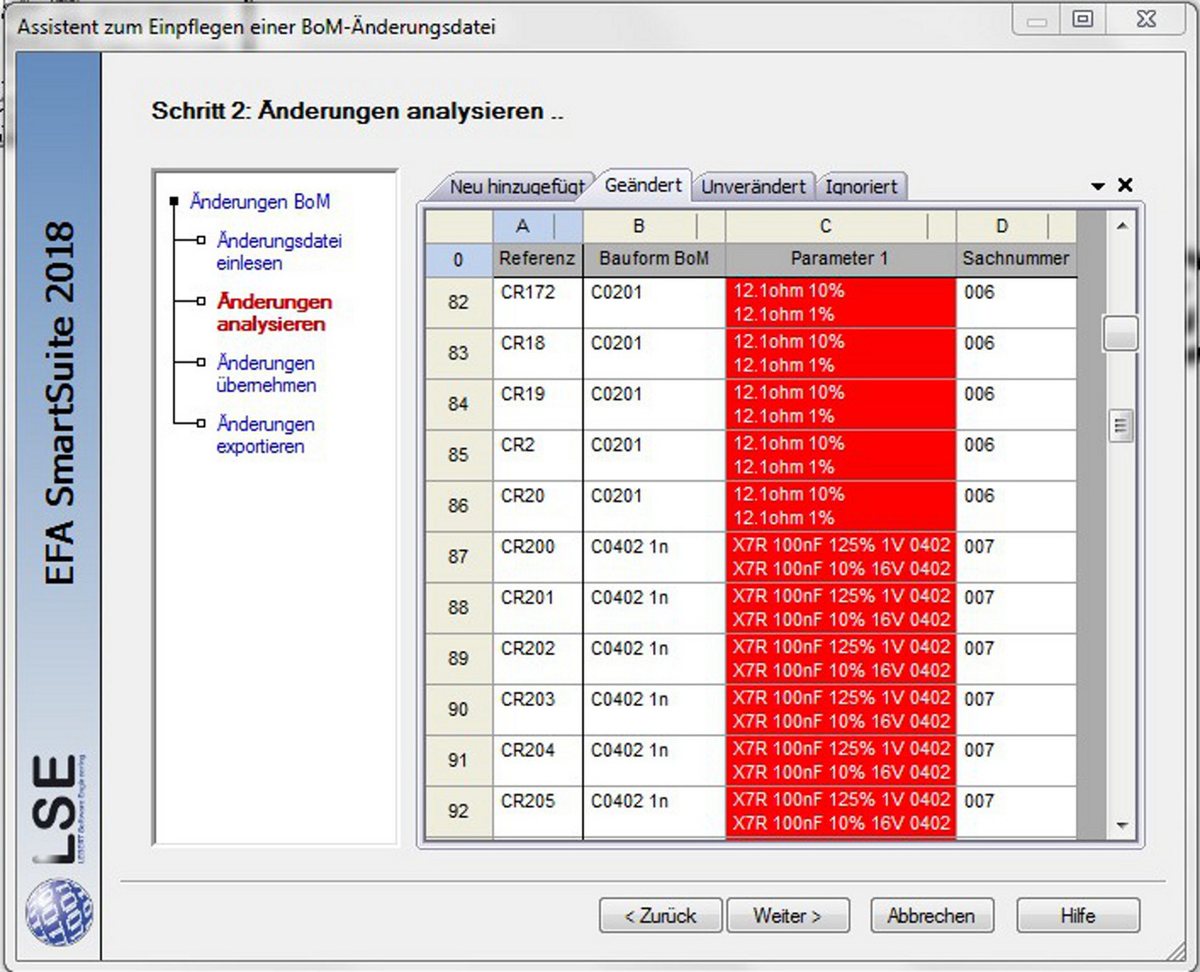Click red Parameter 1 cell of CR205
1200x972 pixels.
pyautogui.click(x=841, y=812)
